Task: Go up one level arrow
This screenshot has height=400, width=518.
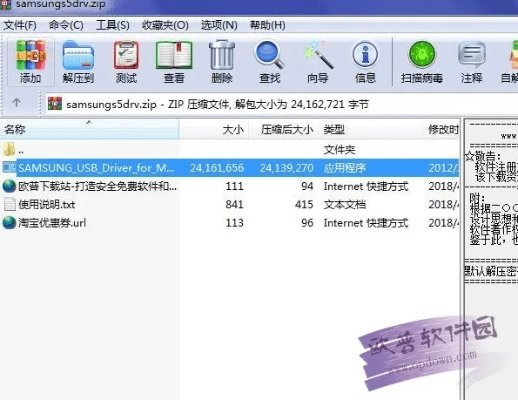Action: pos(16,103)
